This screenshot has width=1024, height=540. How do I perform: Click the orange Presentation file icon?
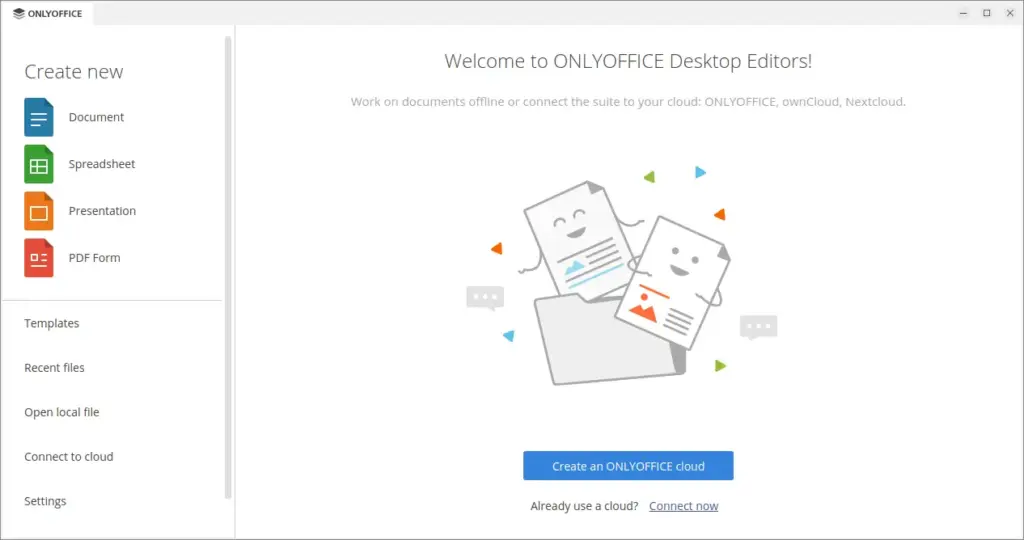click(x=39, y=212)
